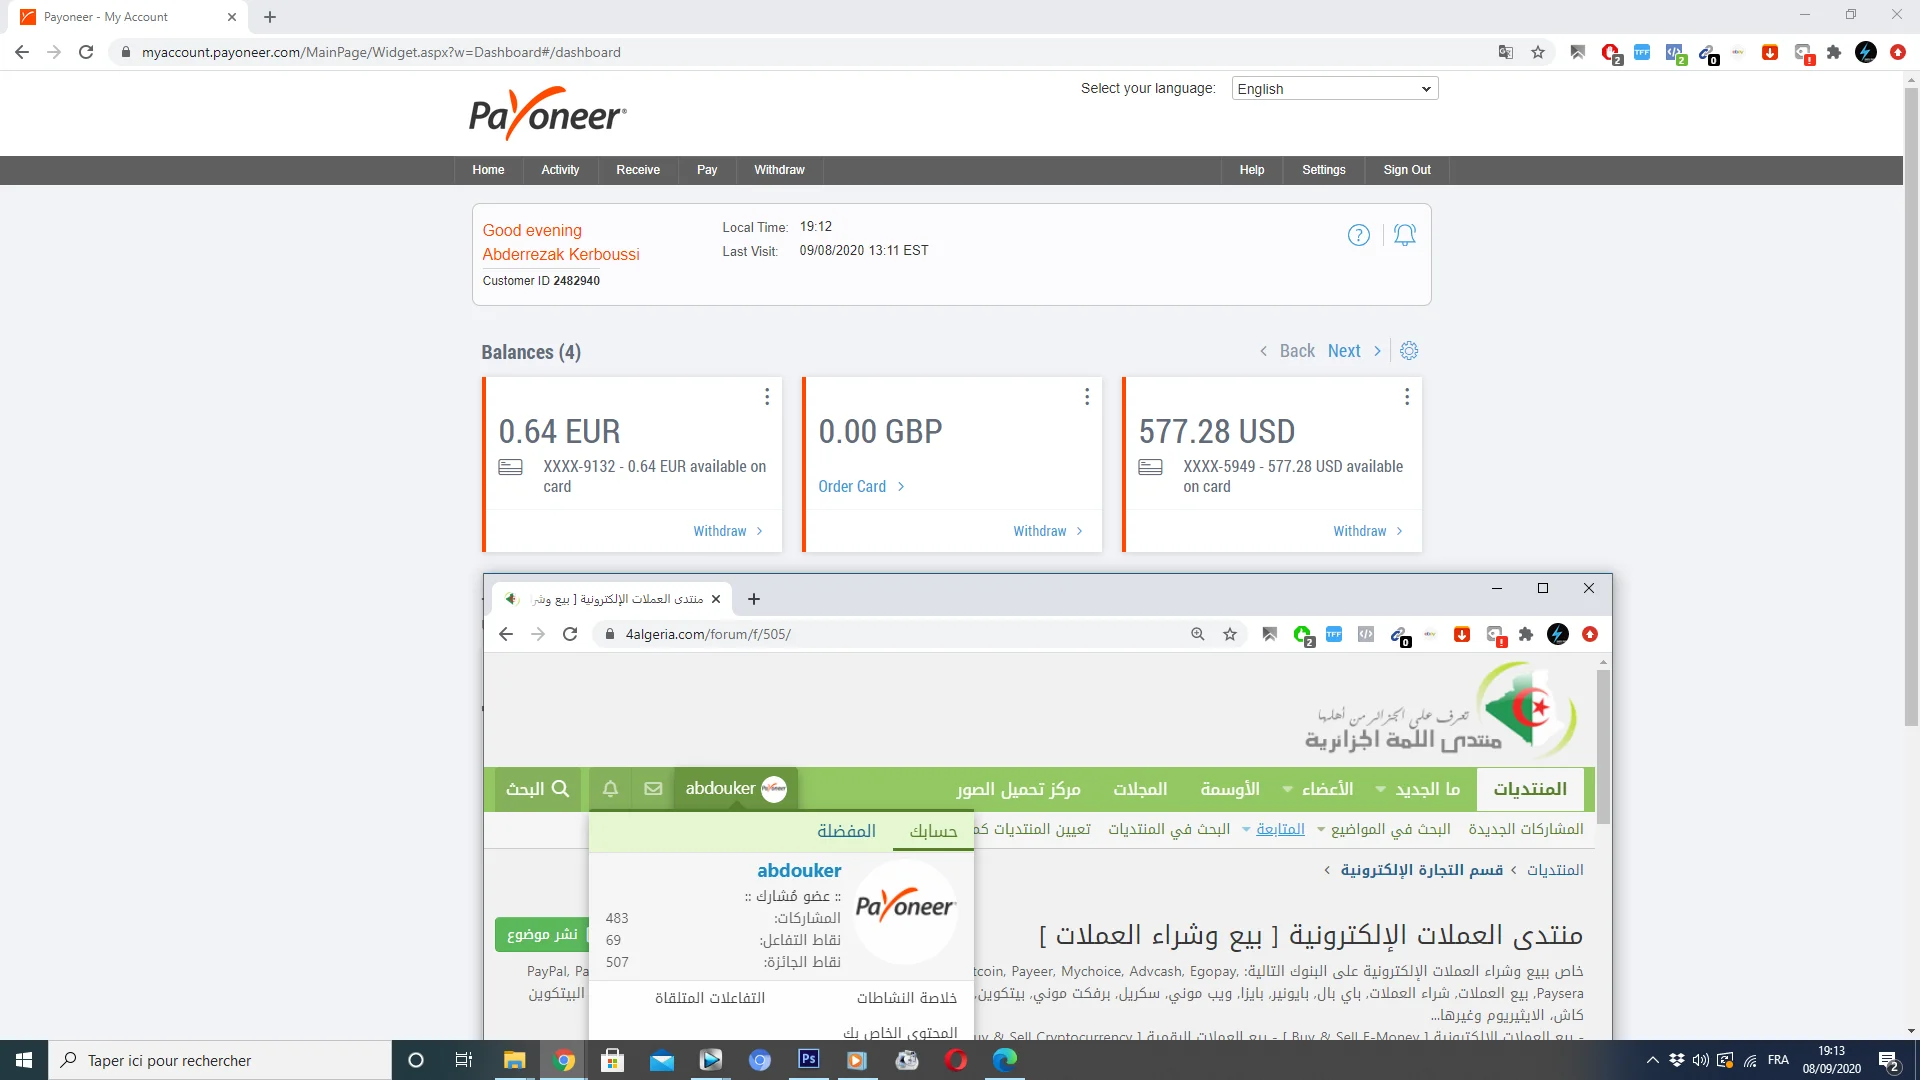Image resolution: width=1920 pixels, height=1080 pixels.
Task: Open three-dot menu on EUR balance card
Action: coord(767,397)
